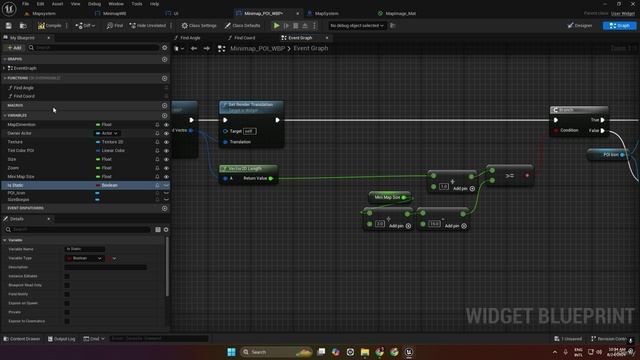Click Add pin on the 1.0 add node
This screenshot has height=360, width=640.
coord(464,189)
